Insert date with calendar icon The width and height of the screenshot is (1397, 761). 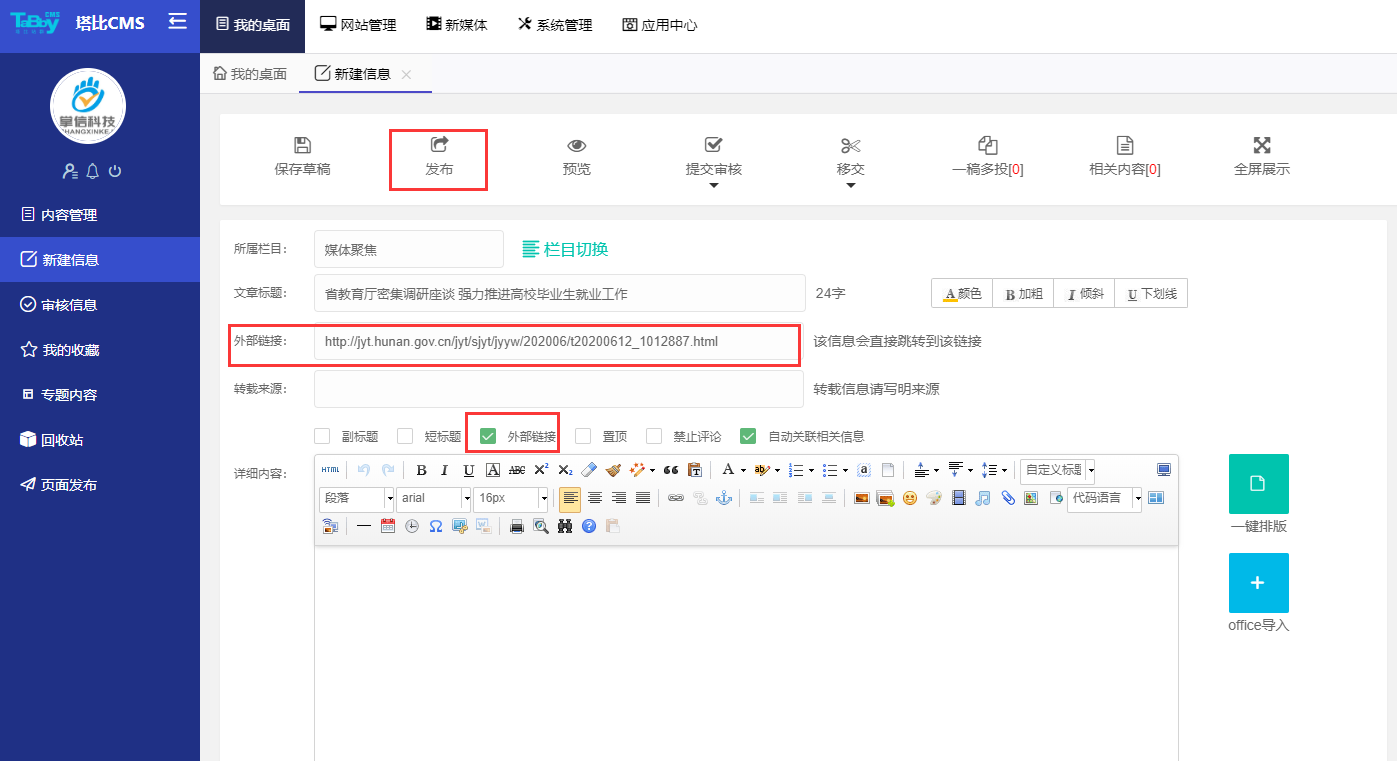click(x=388, y=526)
